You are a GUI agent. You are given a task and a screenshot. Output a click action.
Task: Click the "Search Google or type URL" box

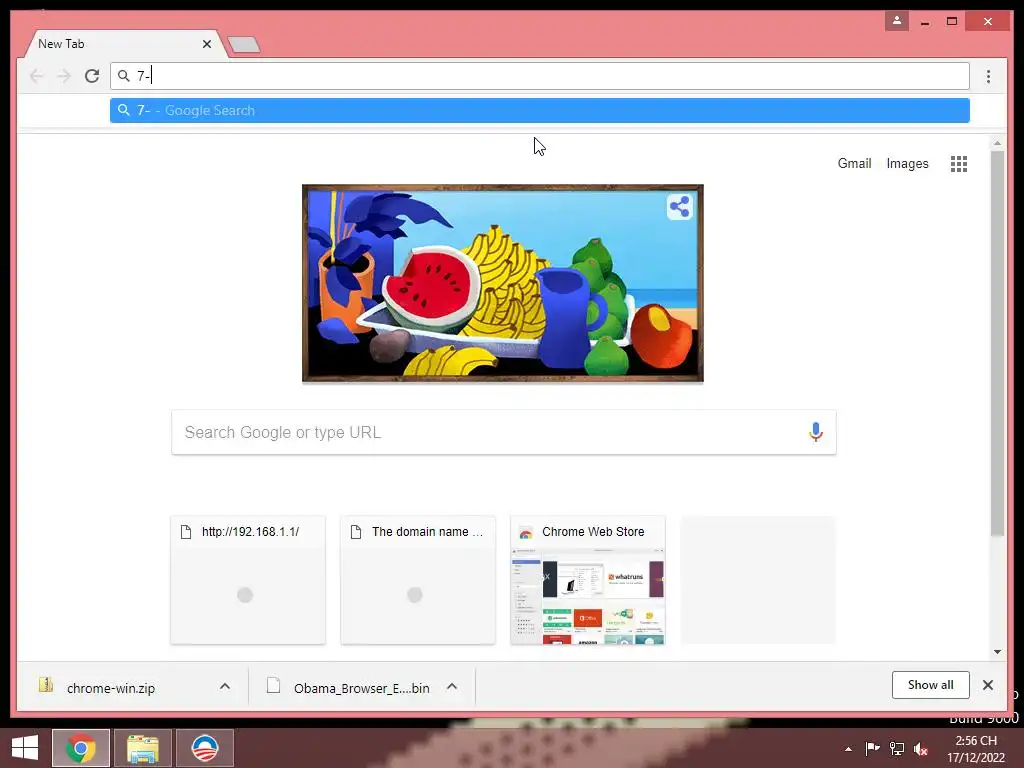(504, 432)
